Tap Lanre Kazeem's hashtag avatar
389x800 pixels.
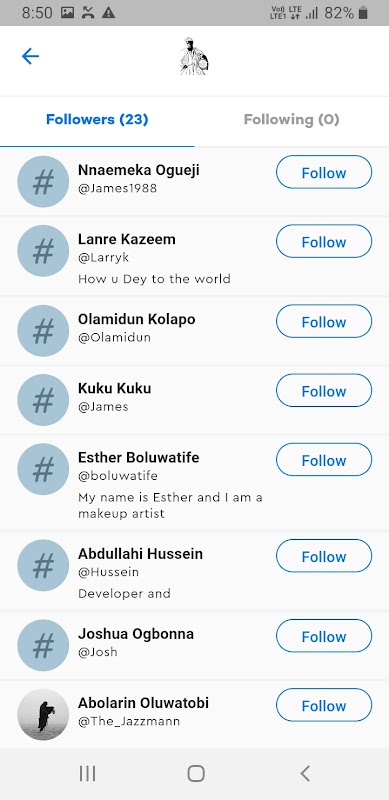click(43, 251)
